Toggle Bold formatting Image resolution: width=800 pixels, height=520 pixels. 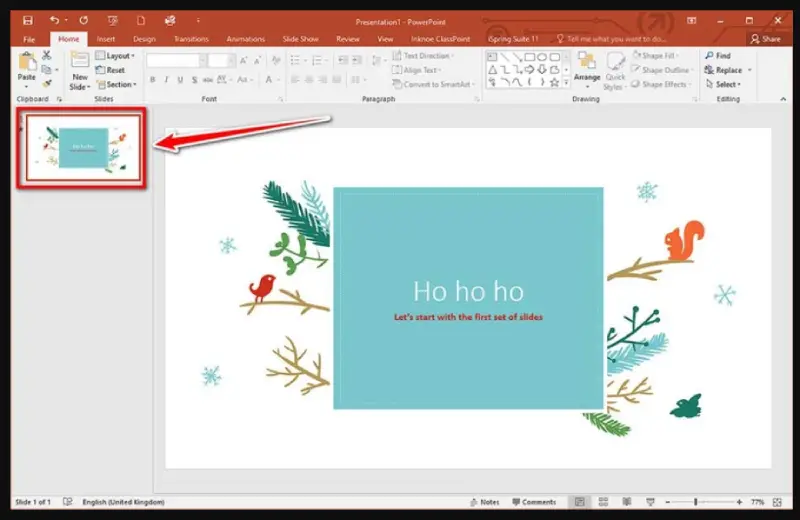tap(153, 80)
